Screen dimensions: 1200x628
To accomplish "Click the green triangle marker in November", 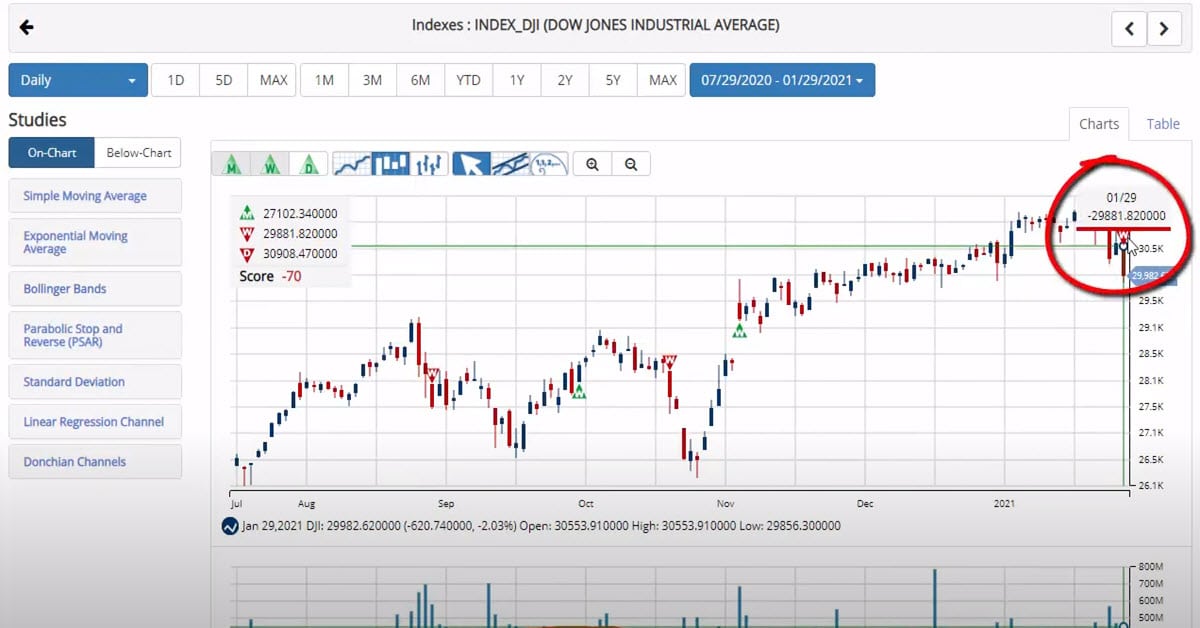I will (739, 331).
